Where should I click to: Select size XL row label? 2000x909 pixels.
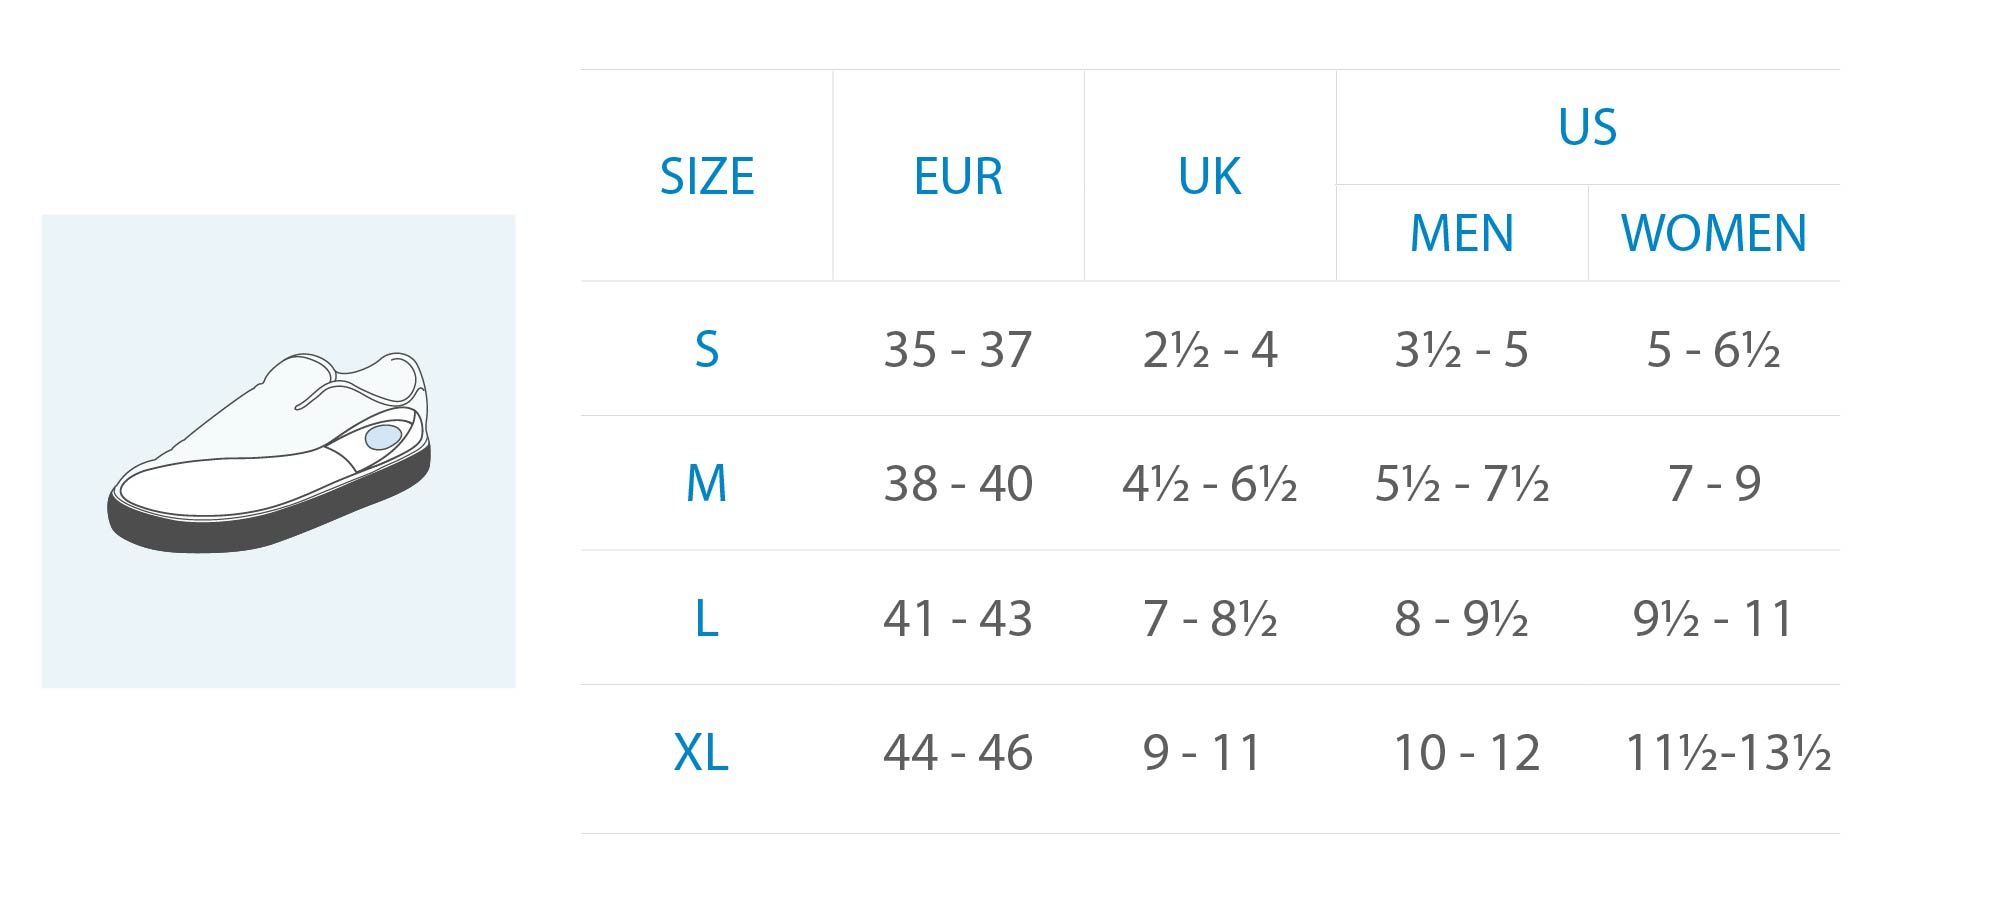(701, 752)
